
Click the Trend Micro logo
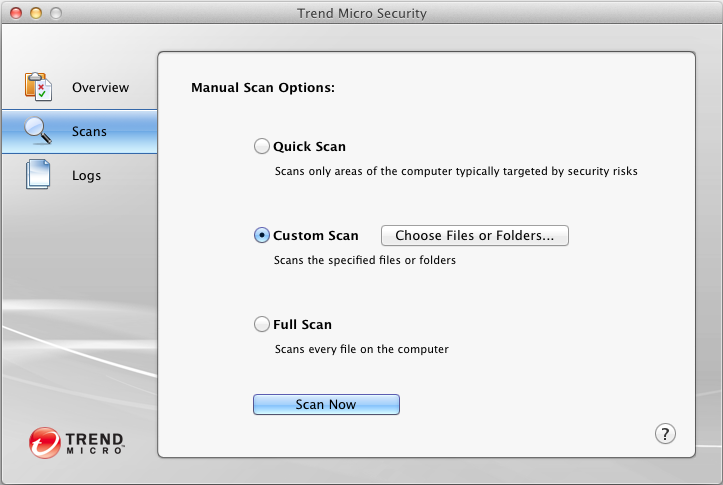77,441
